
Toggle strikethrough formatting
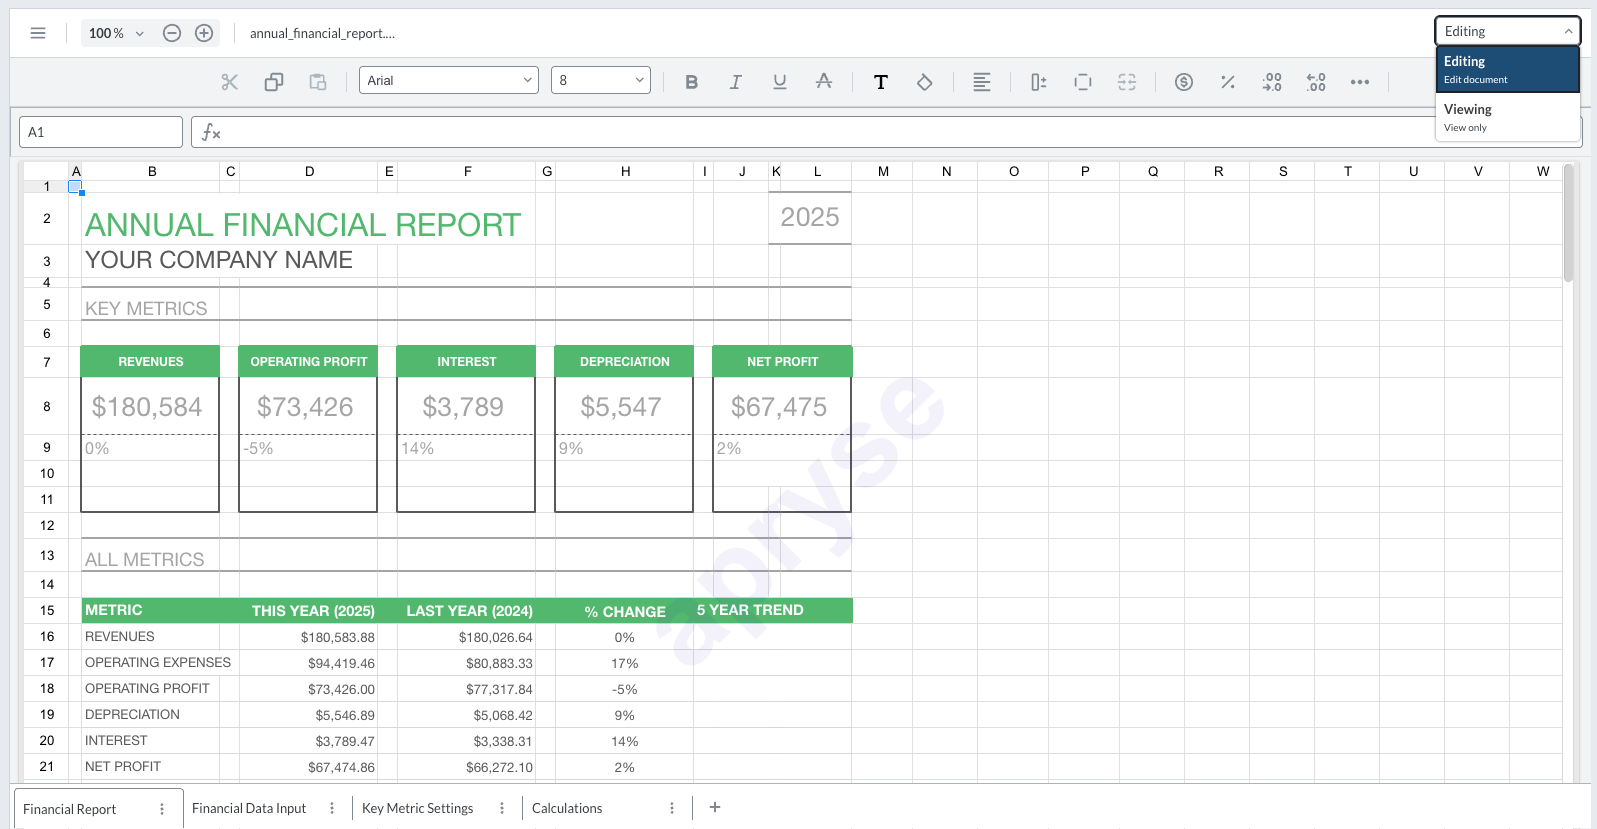click(x=824, y=82)
